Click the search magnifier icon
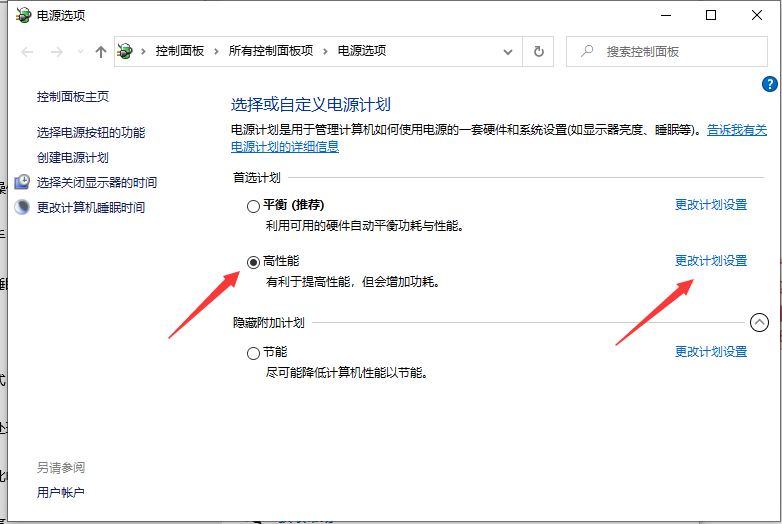Viewport: 782px width, 524px height. click(x=587, y=51)
